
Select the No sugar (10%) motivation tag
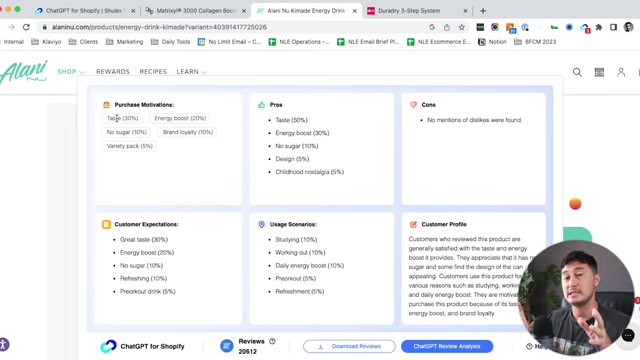tap(127, 132)
